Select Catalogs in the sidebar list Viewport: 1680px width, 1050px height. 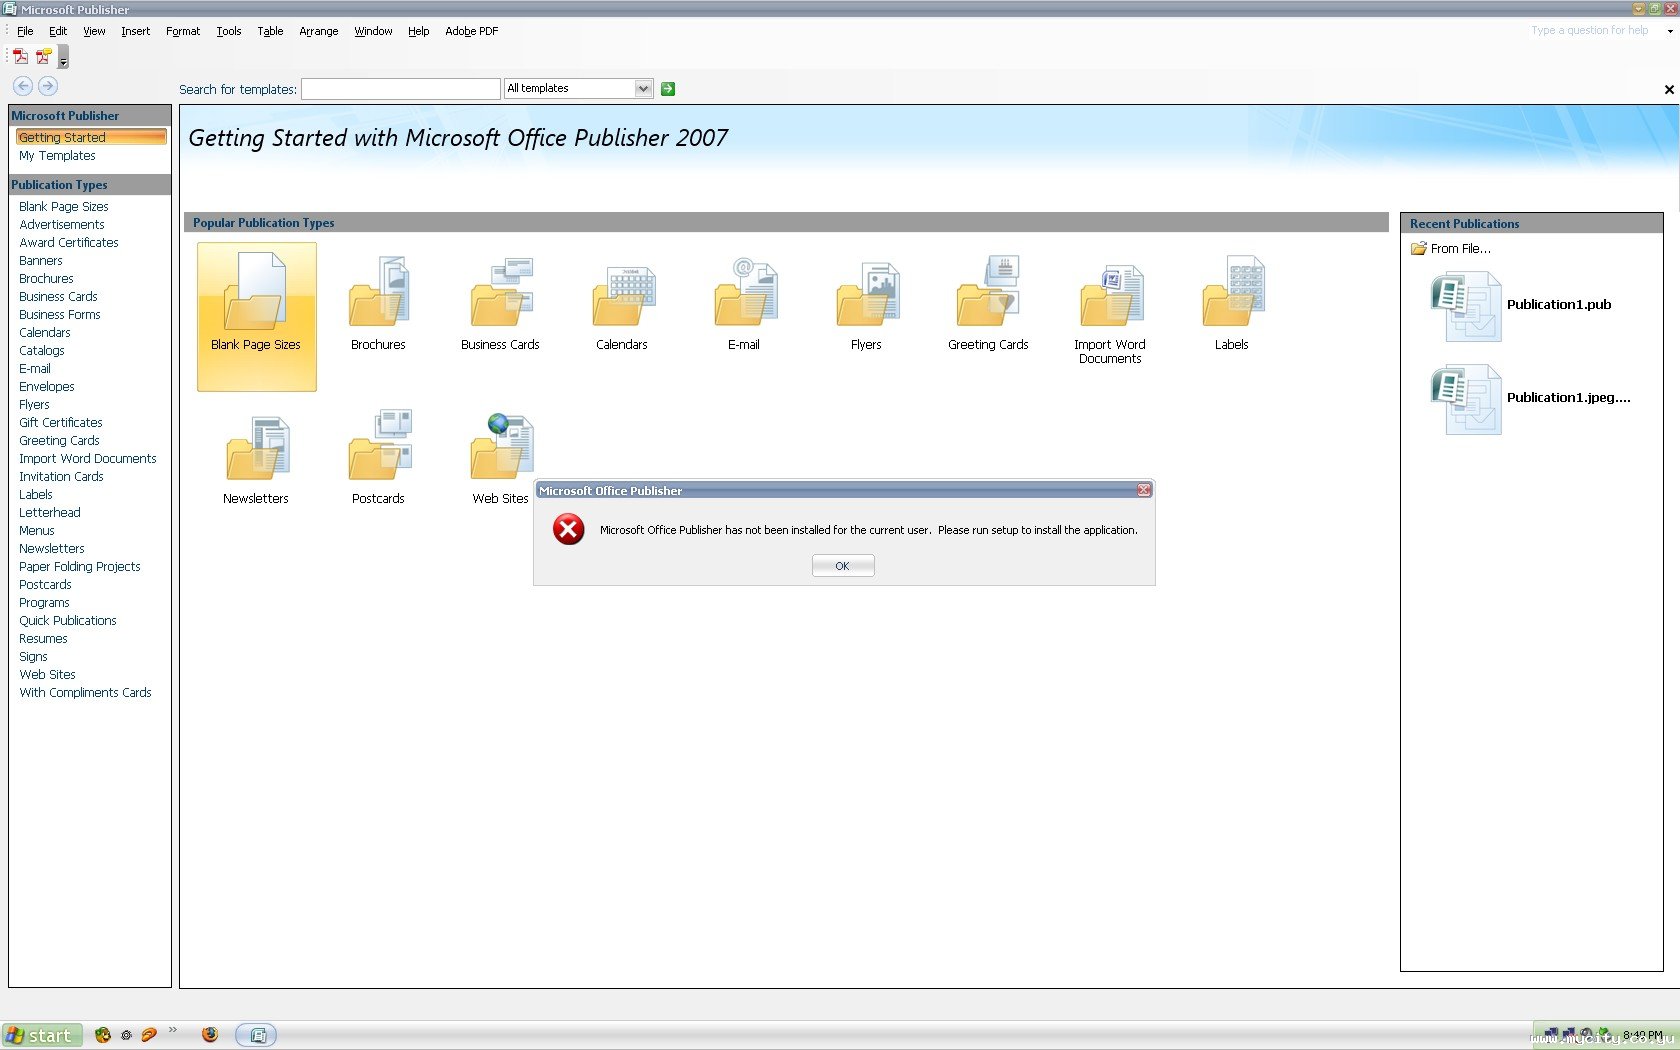coord(42,351)
